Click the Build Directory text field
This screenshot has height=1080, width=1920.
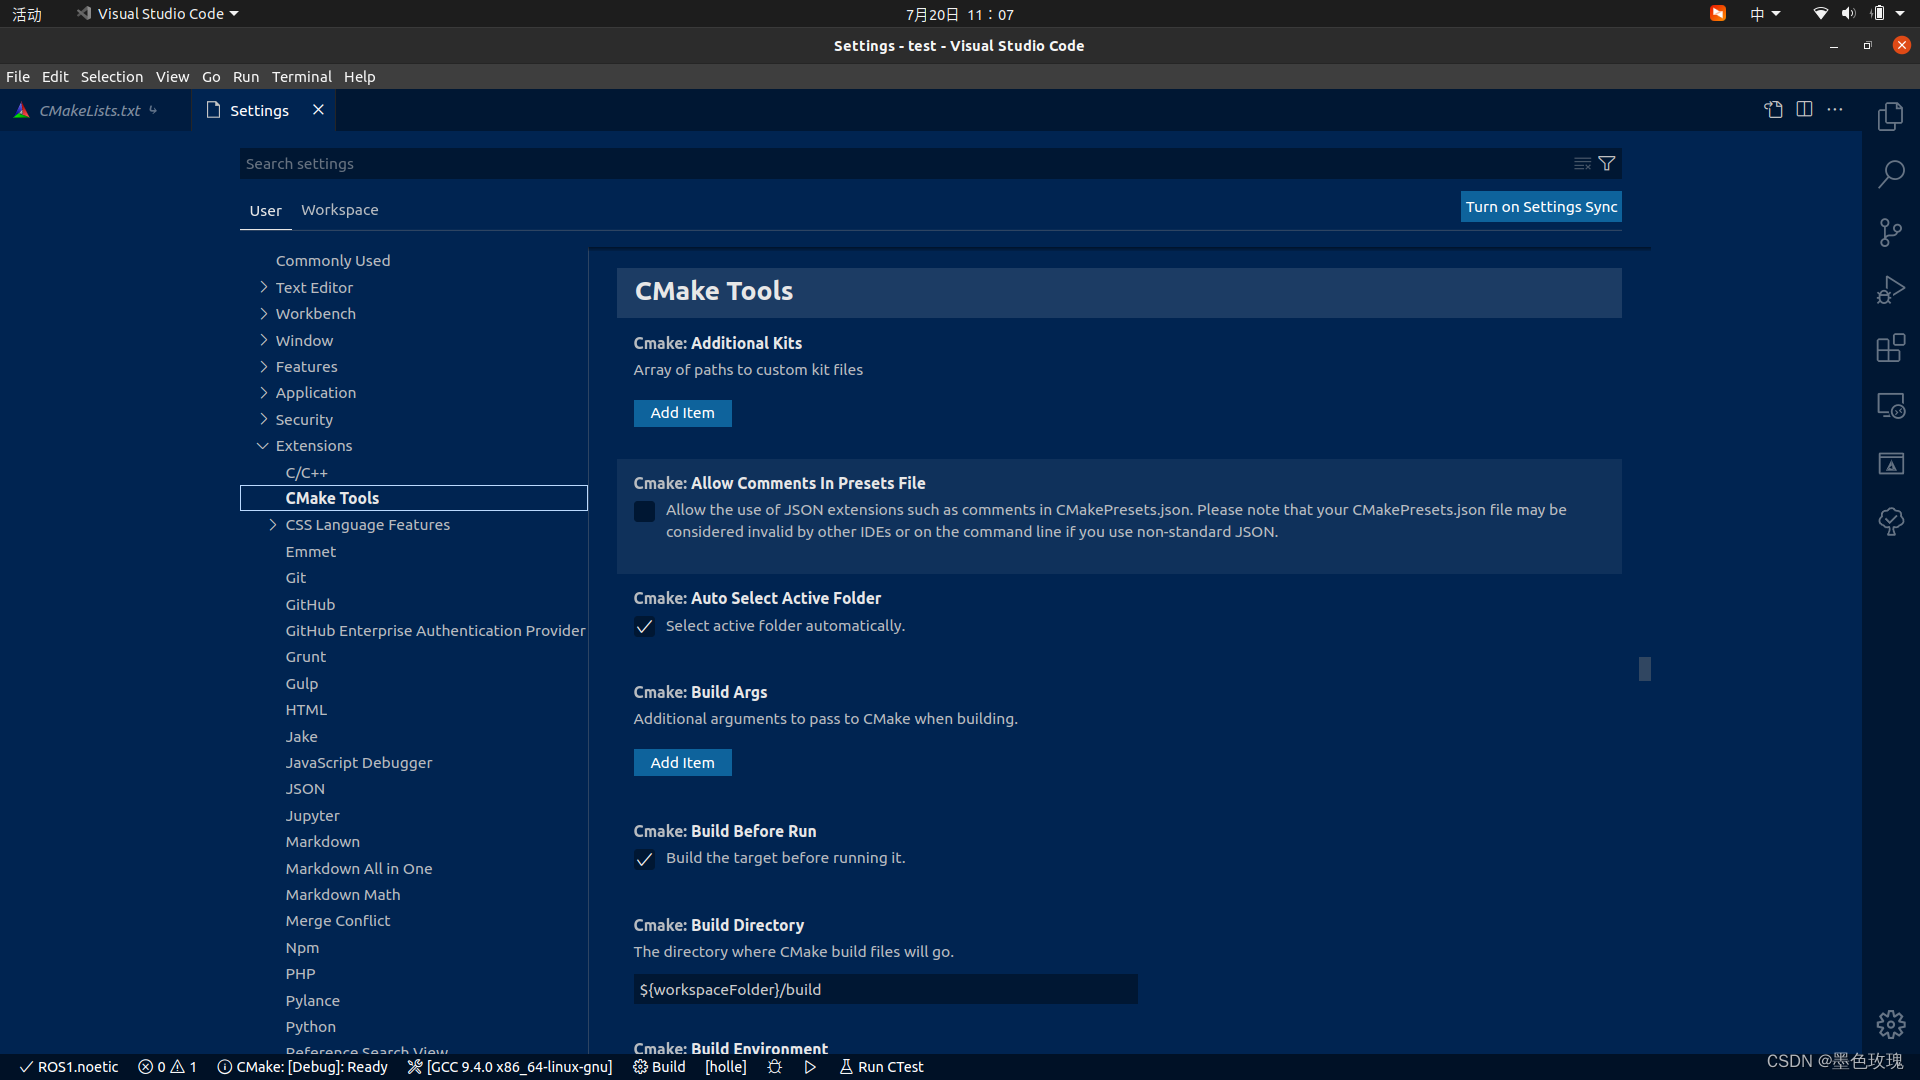tap(885, 989)
